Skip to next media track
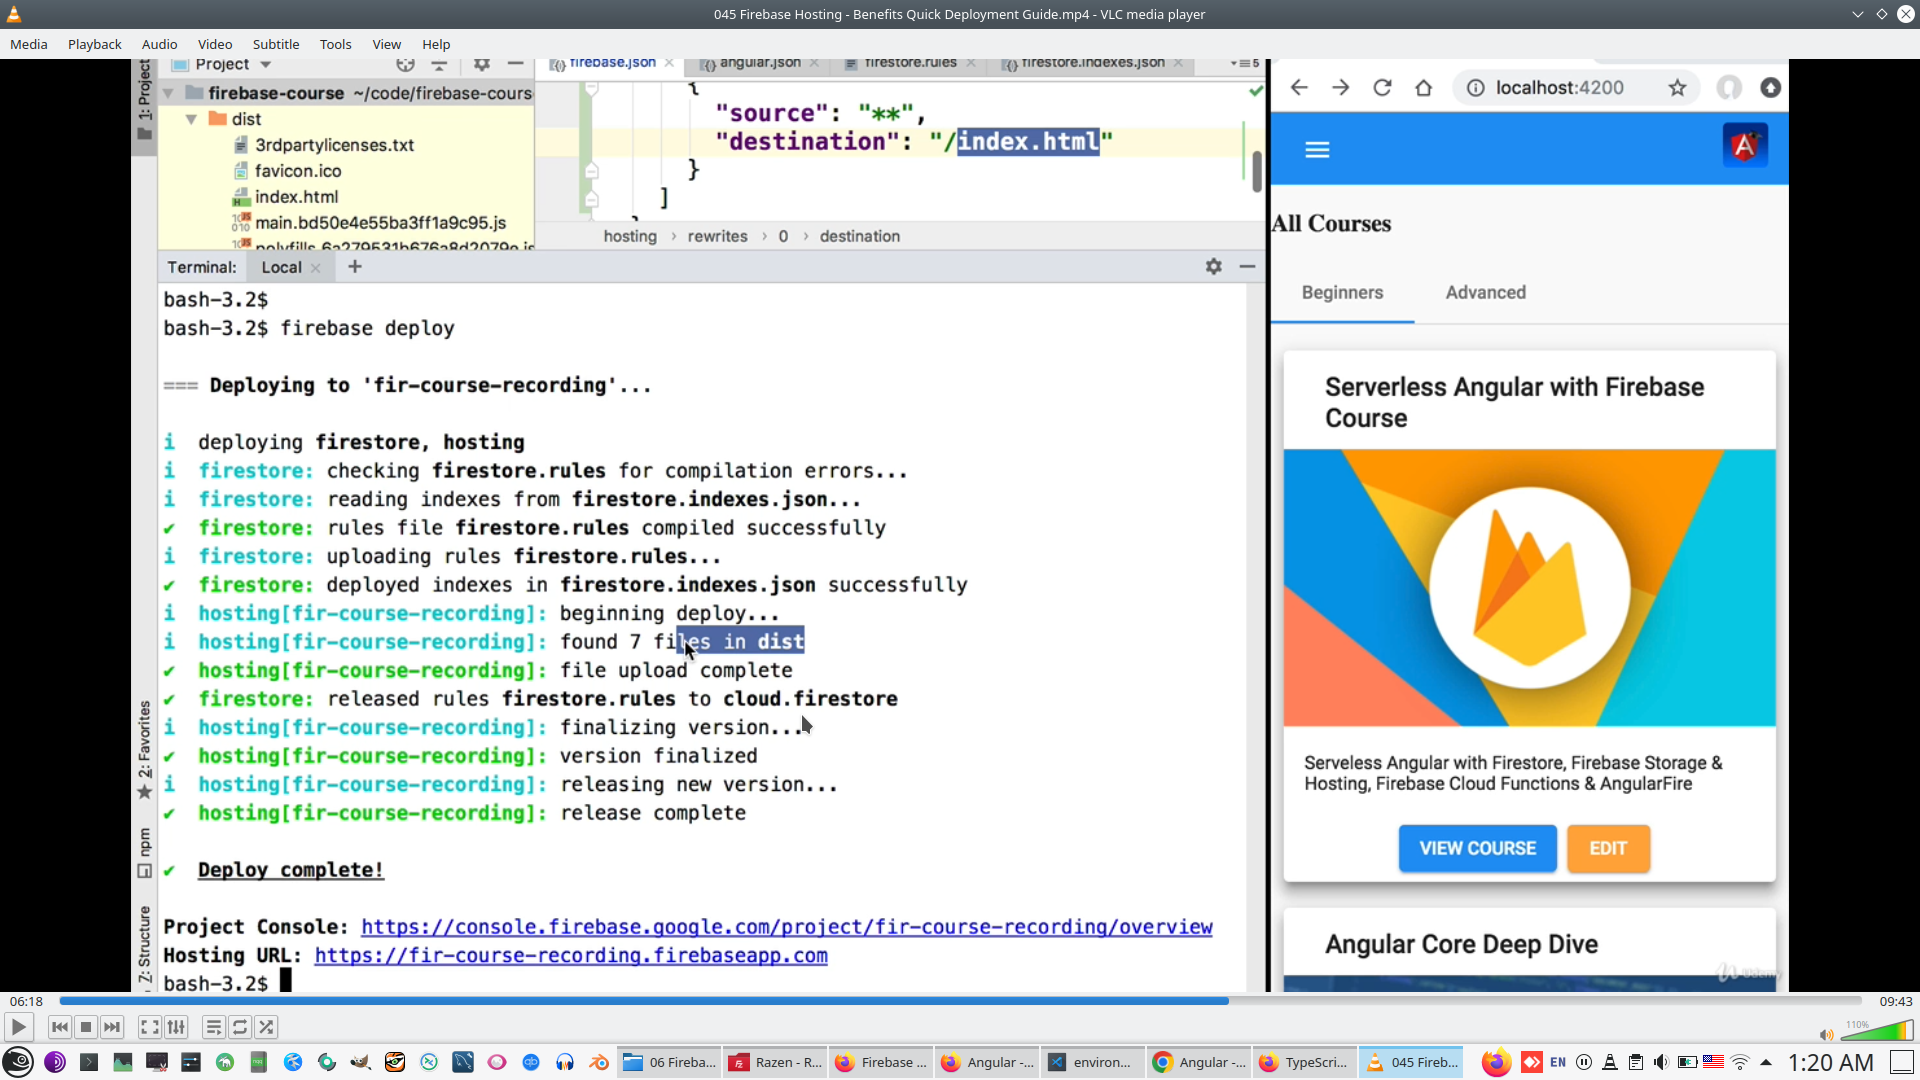Viewport: 1920px width, 1080px height. click(x=112, y=1027)
